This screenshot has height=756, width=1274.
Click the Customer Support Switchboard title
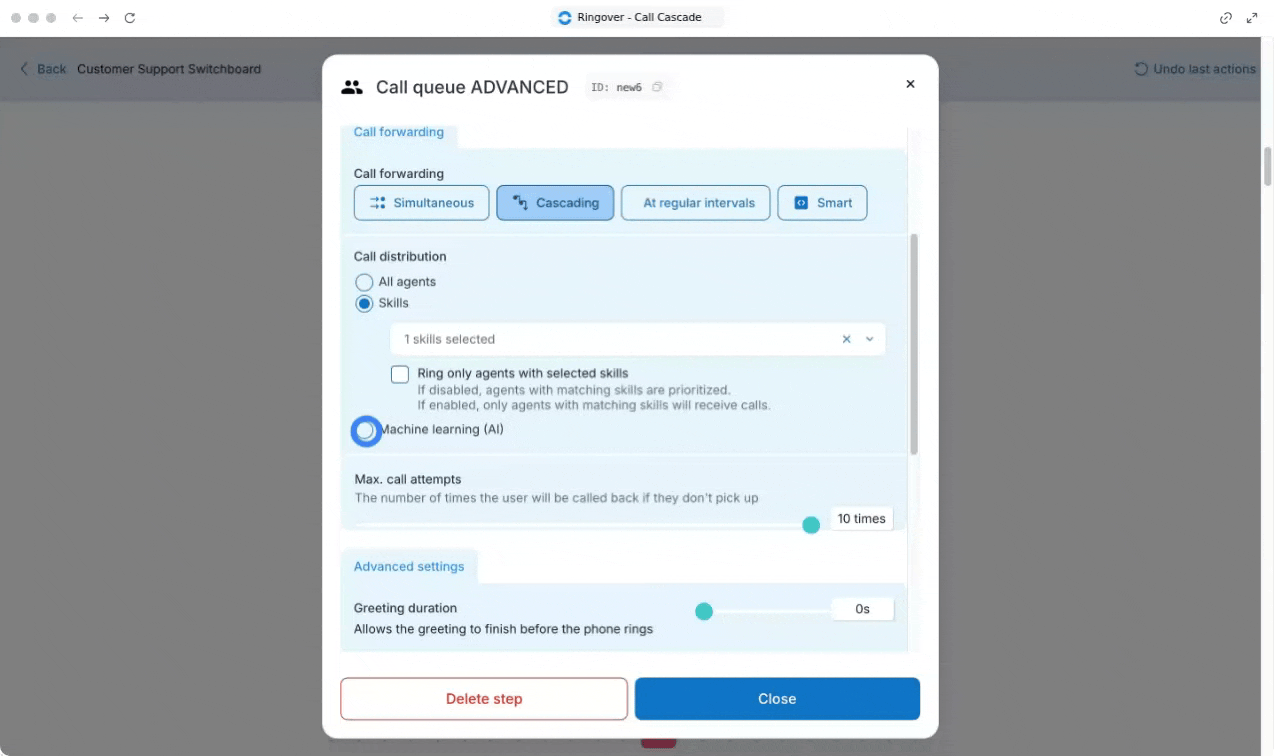pos(169,69)
